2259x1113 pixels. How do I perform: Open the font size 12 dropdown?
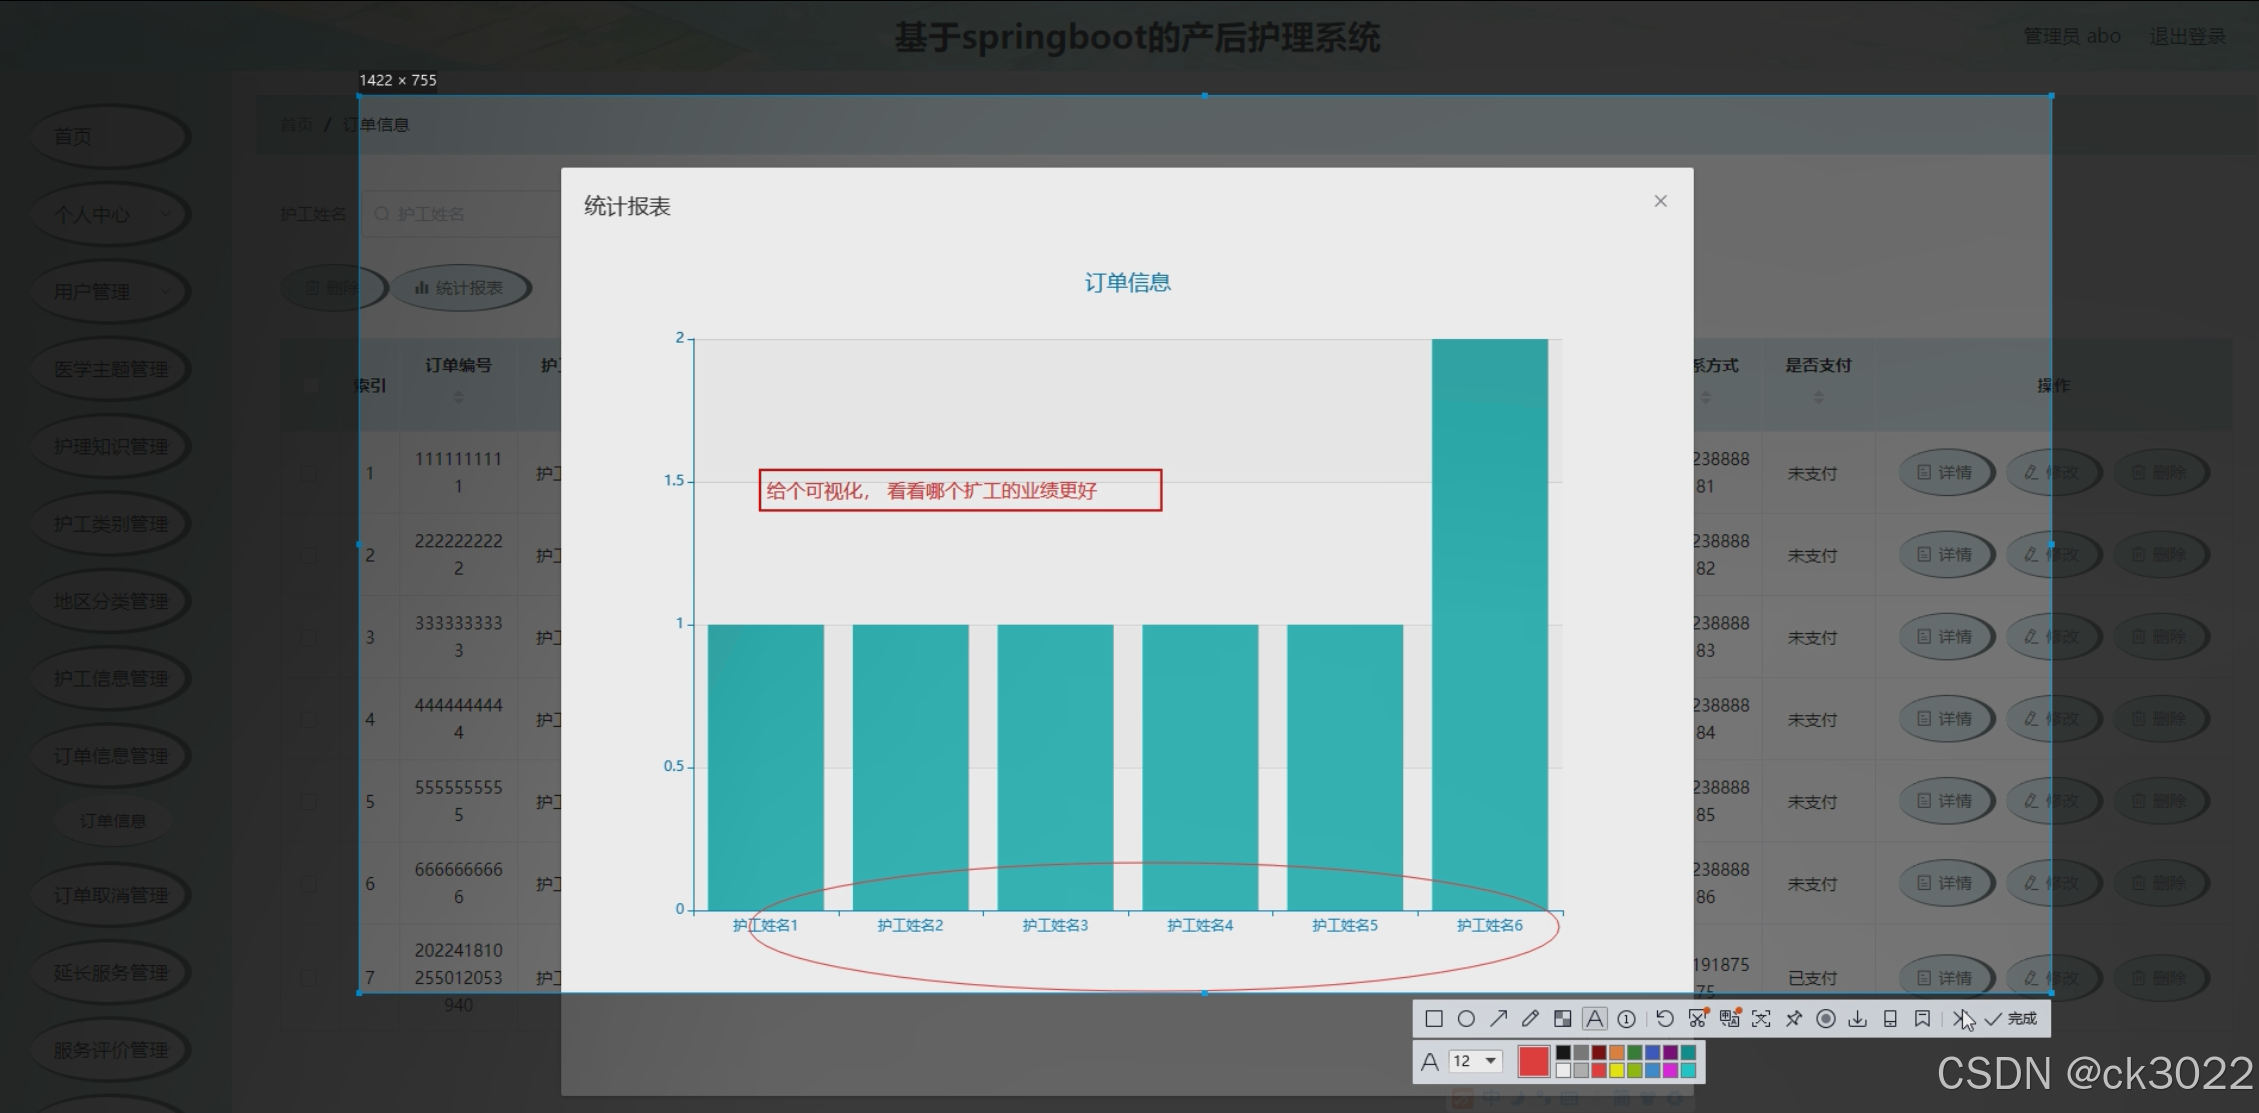pyautogui.click(x=1475, y=1061)
